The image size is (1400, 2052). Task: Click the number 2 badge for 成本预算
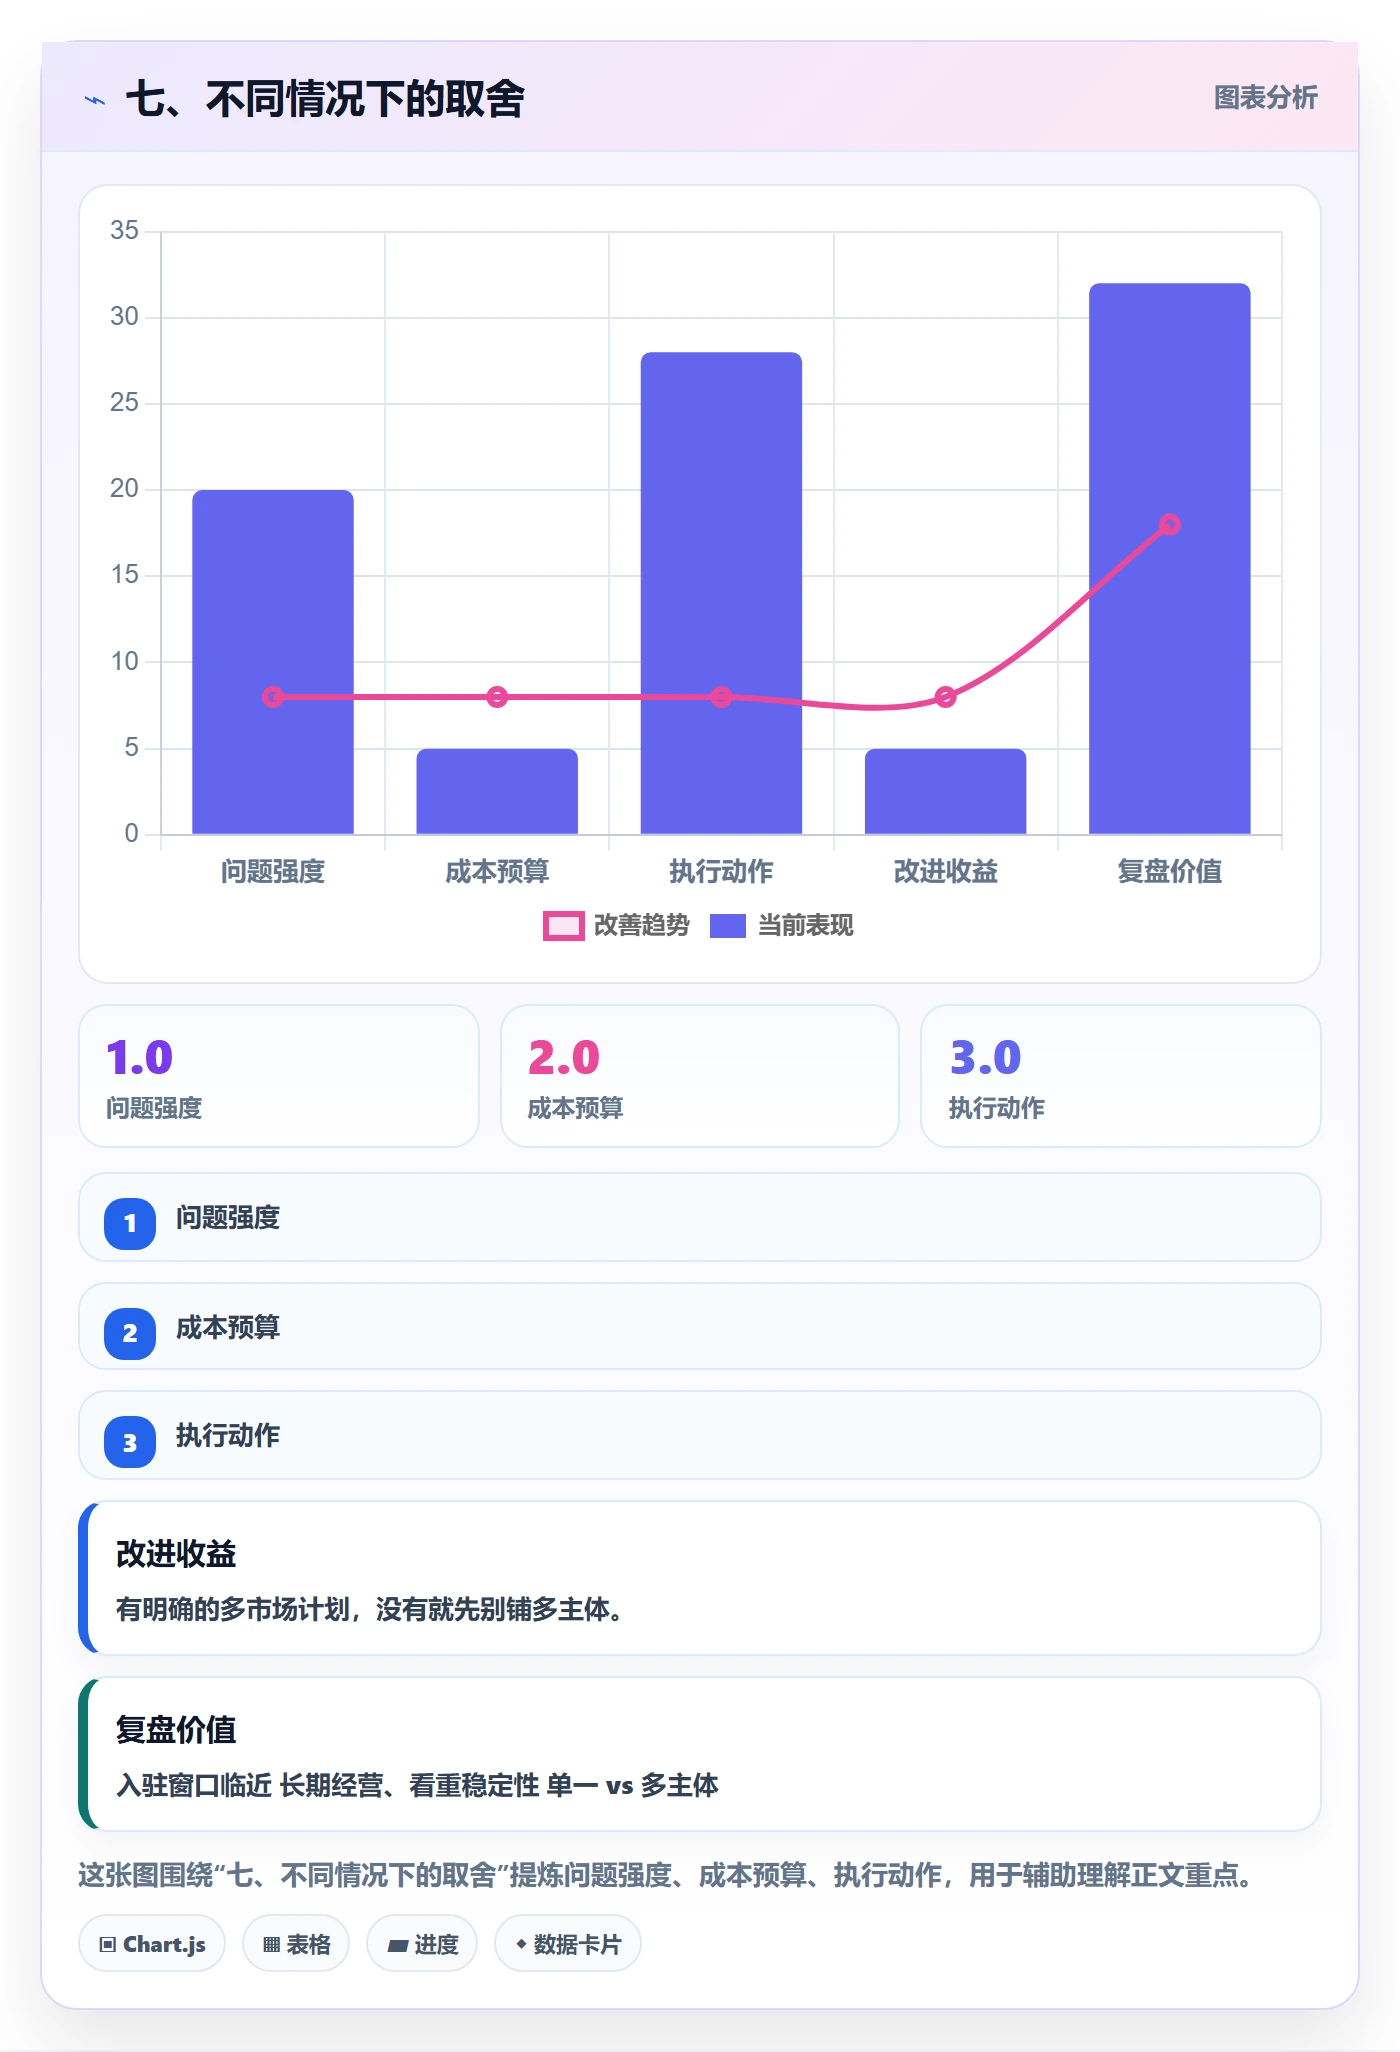130,1333
